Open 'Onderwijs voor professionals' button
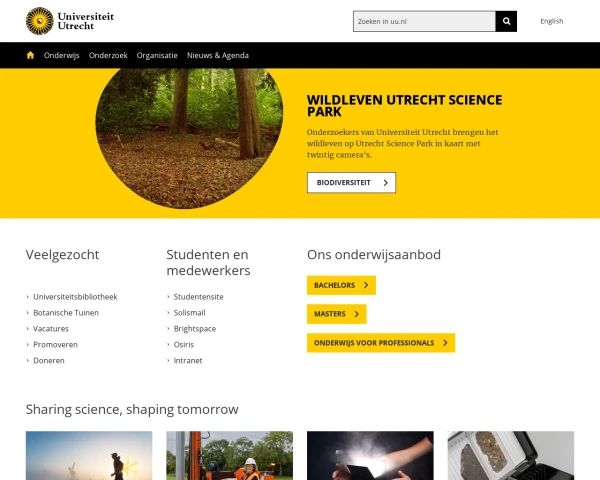 [x=381, y=343]
